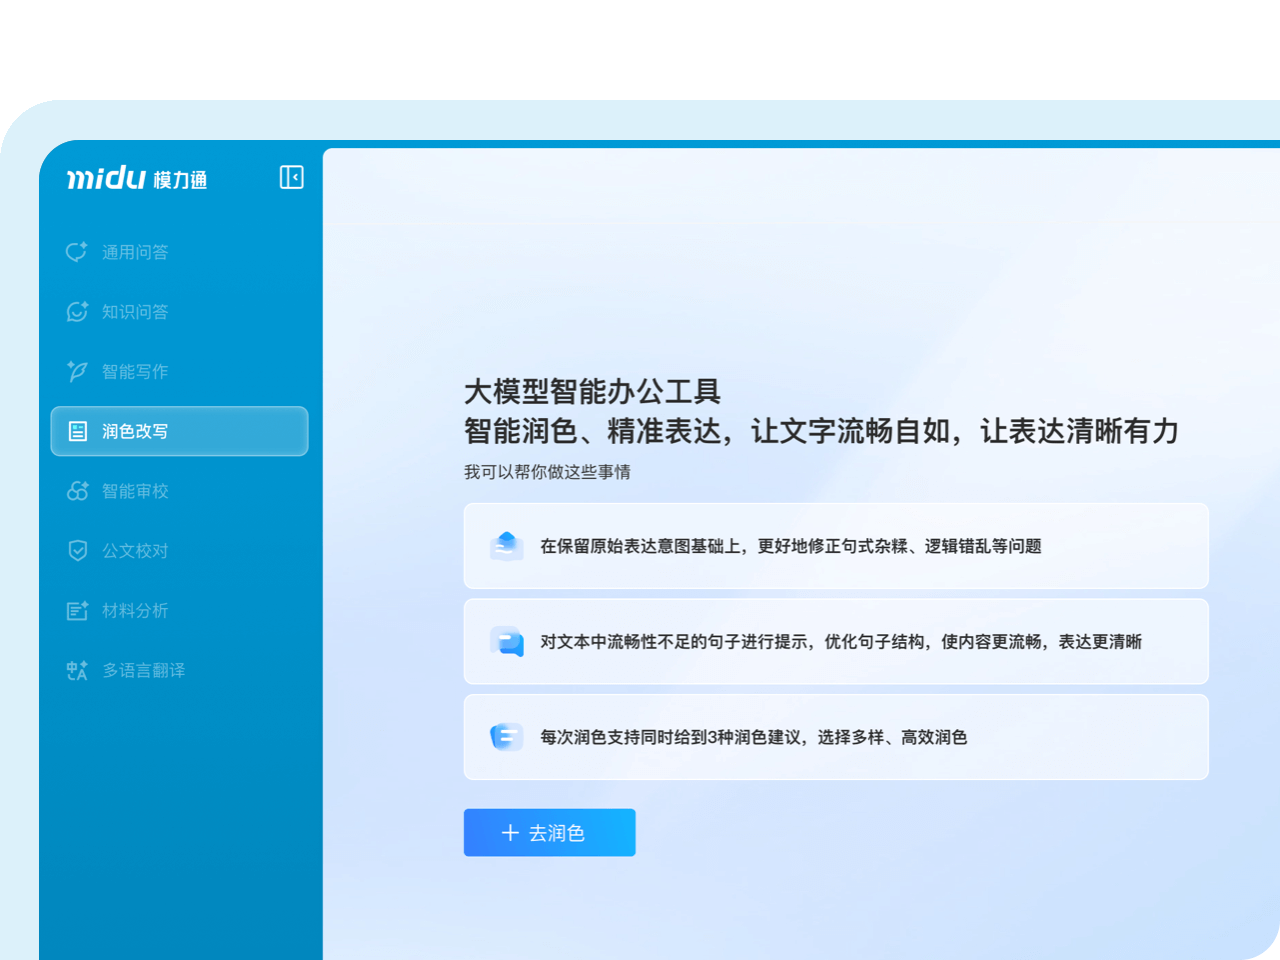Open 材料分析 from the sidebar
This screenshot has height=960, width=1280.
(179, 610)
